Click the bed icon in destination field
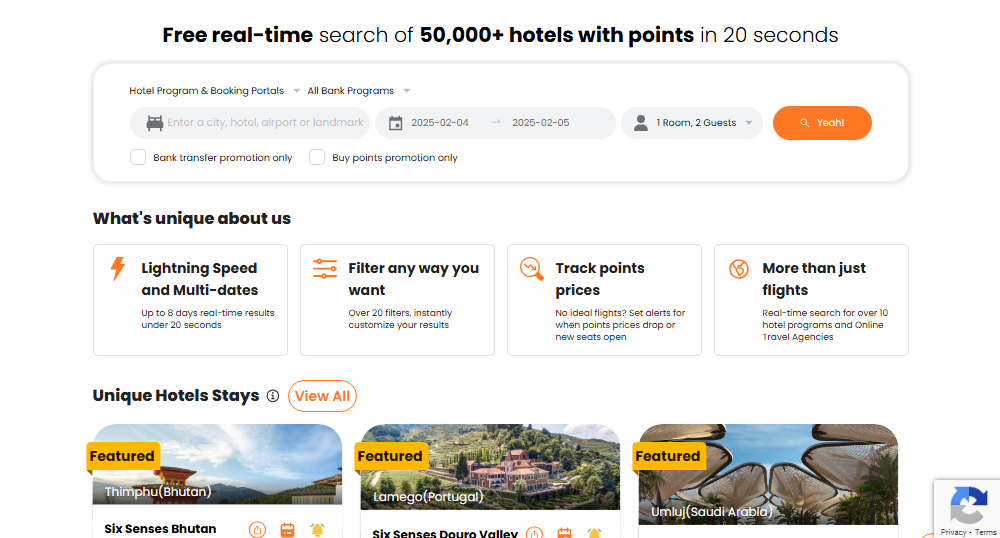1000x538 pixels. (155, 123)
